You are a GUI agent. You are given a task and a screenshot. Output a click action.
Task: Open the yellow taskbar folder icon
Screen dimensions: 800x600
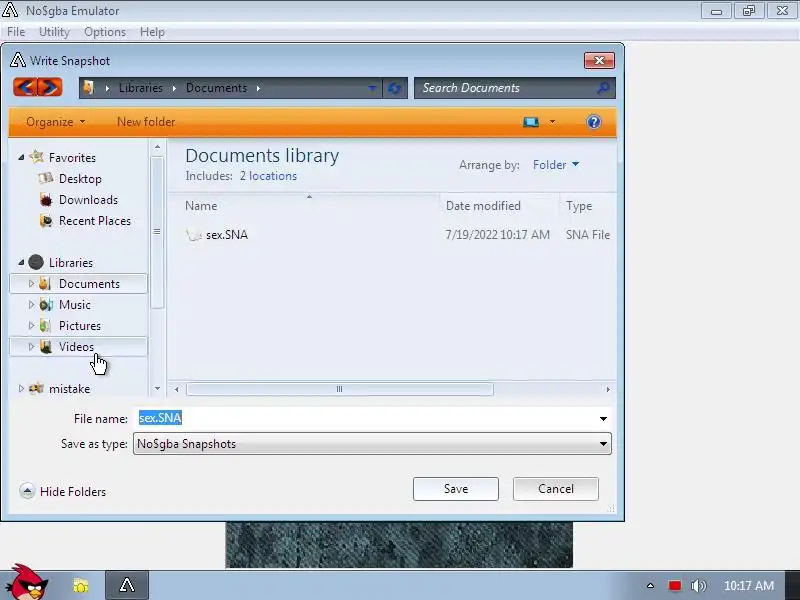pyautogui.click(x=81, y=586)
